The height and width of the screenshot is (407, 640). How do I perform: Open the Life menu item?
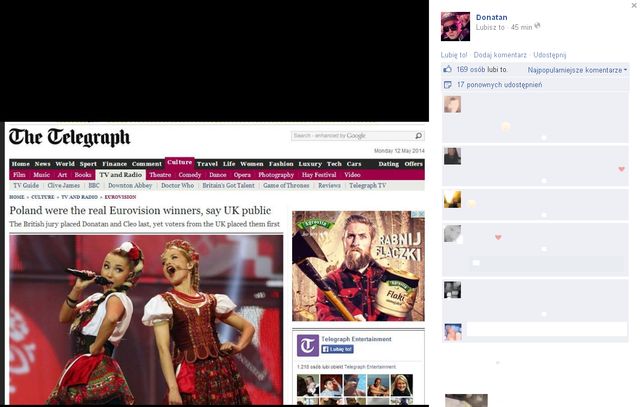coord(229,164)
